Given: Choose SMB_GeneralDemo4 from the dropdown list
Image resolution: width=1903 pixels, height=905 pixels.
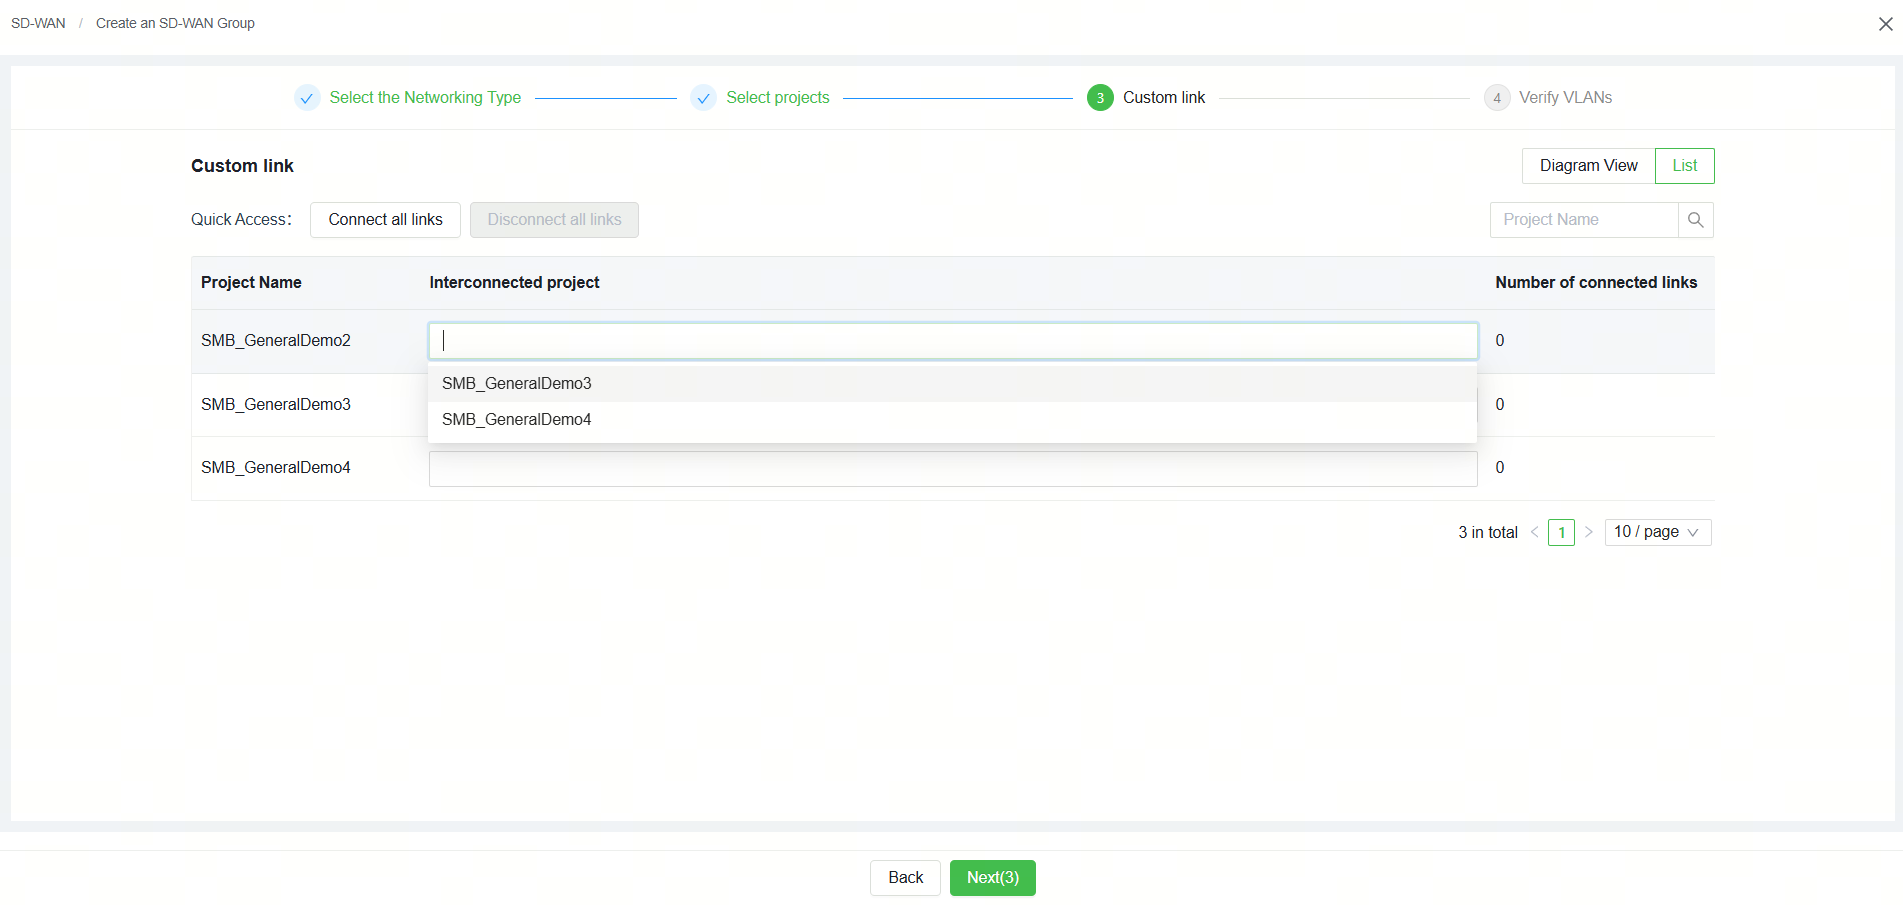Looking at the screenshot, I should (952, 420).
